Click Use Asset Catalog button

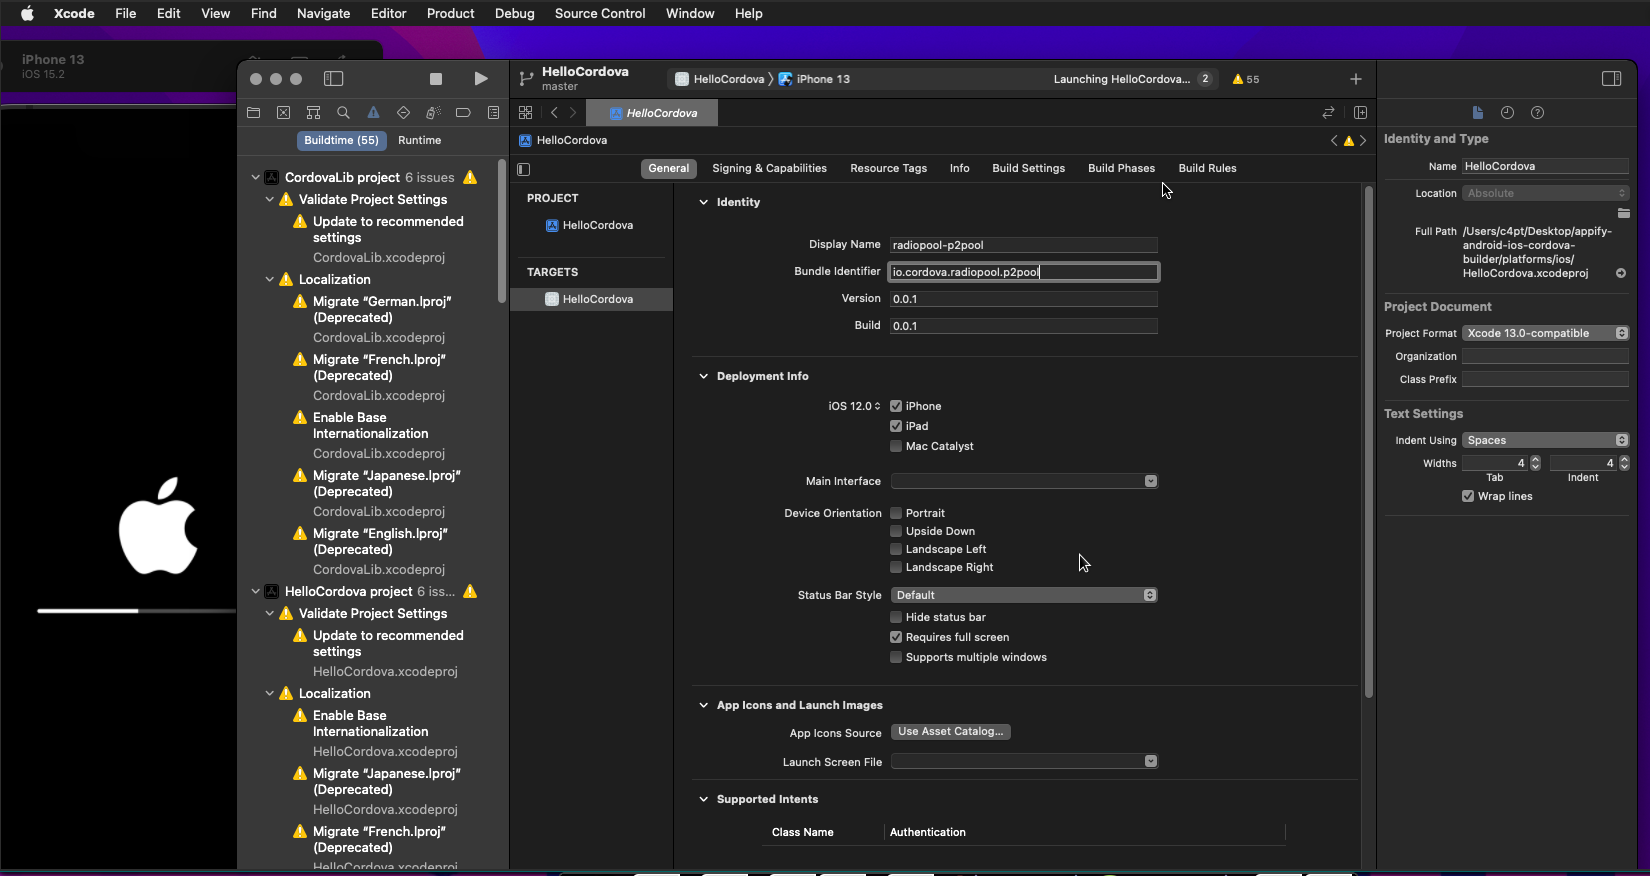coord(950,732)
